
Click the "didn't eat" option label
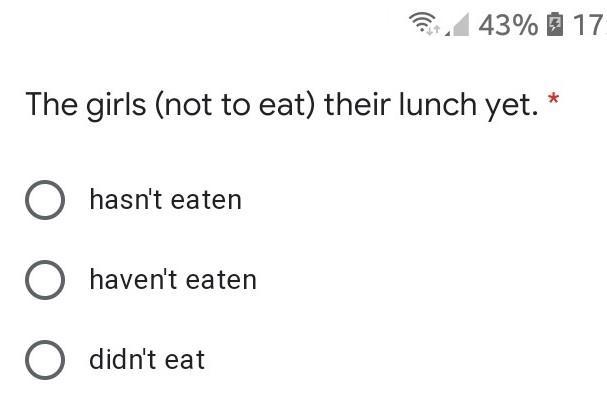147,360
